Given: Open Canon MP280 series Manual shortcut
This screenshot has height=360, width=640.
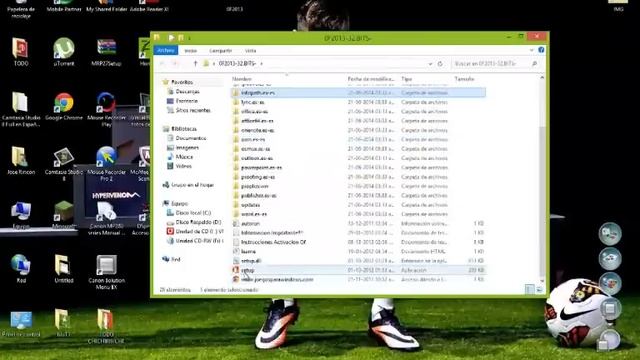Looking at the screenshot, I should tap(106, 218).
